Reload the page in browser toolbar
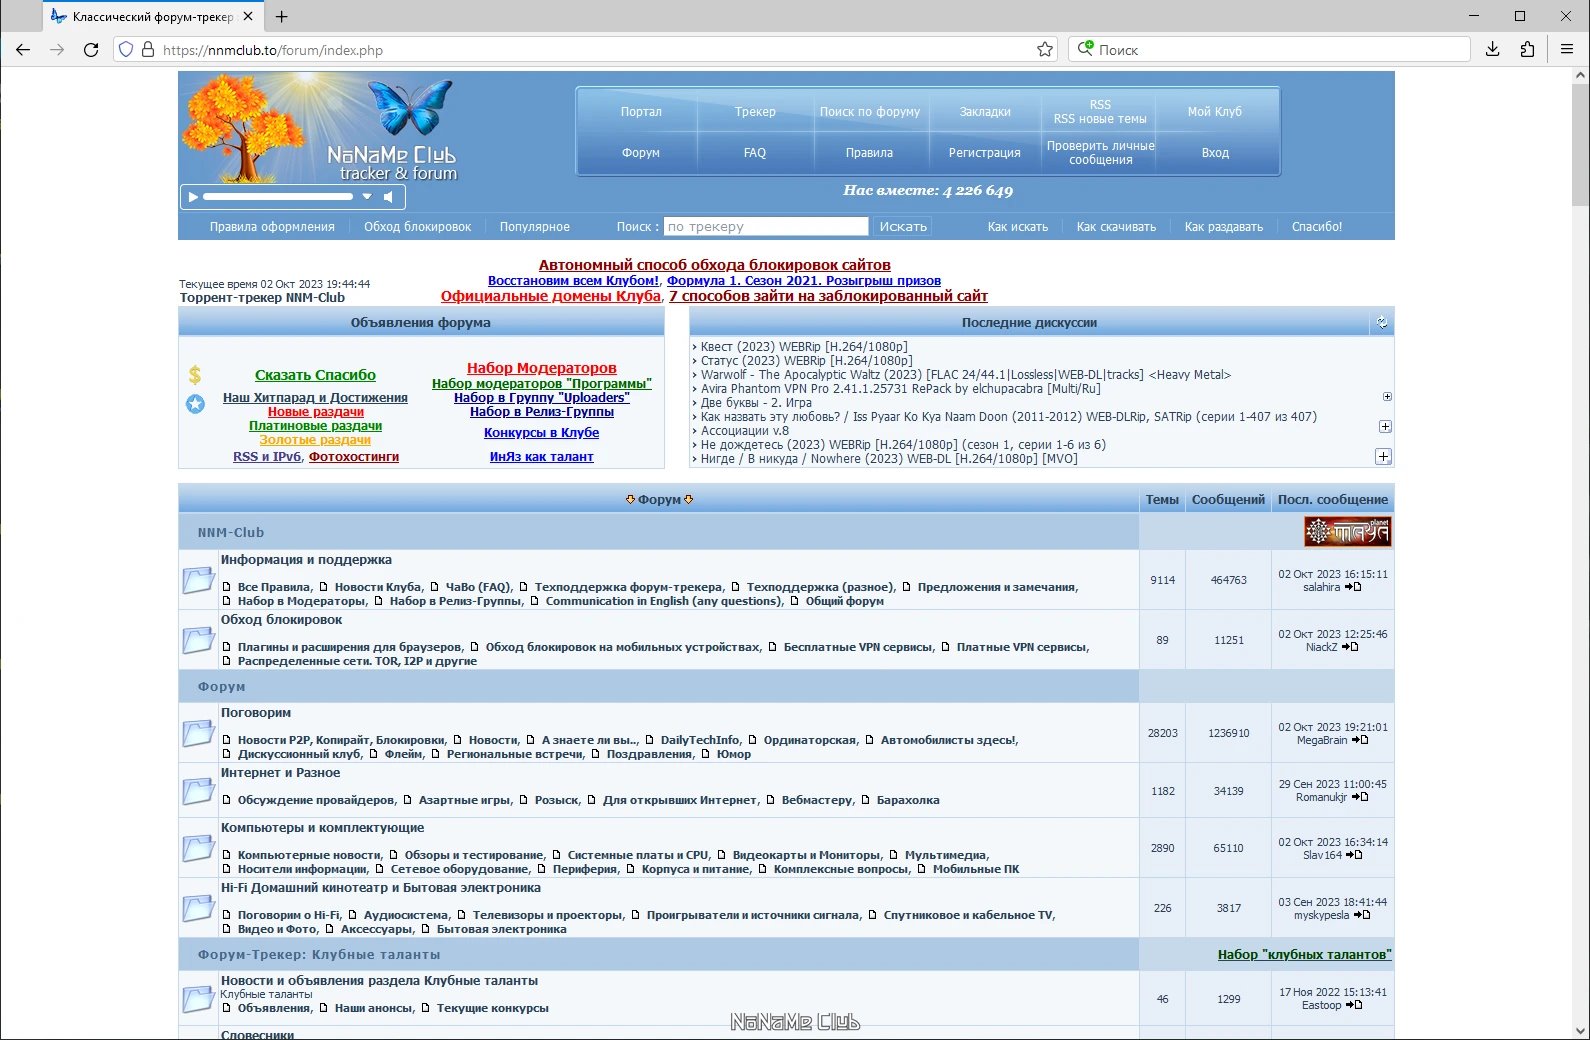The image size is (1590, 1040). 91,49
